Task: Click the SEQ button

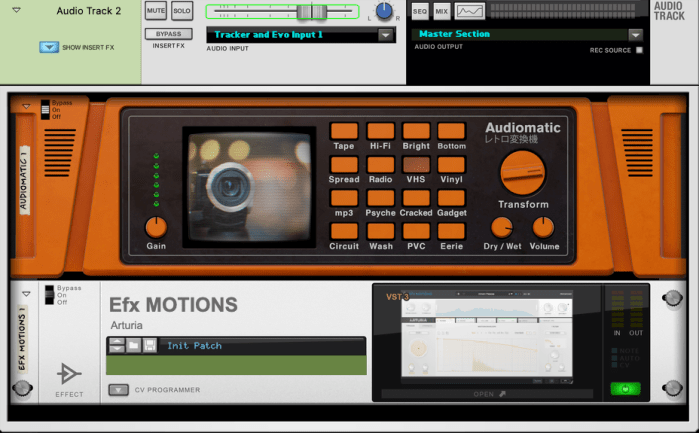Action: tap(419, 11)
